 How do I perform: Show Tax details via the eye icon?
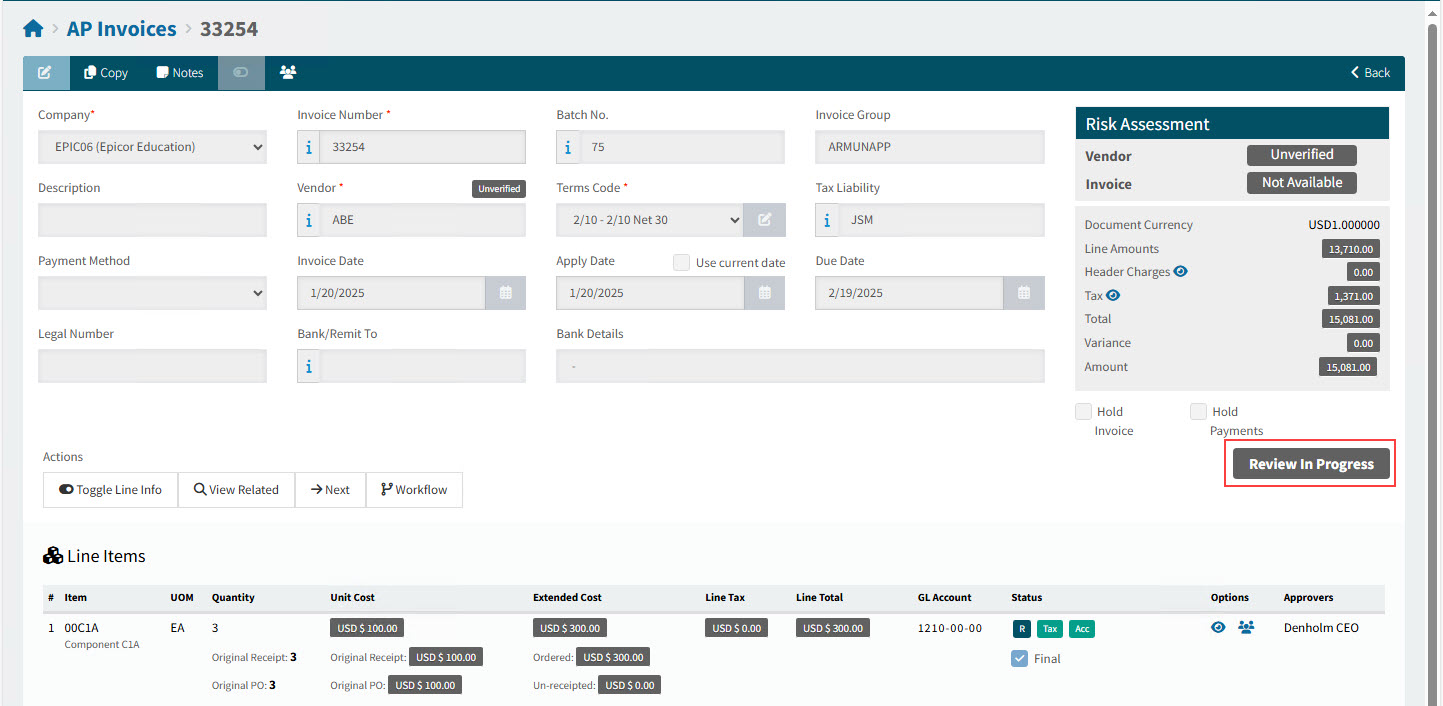[1113, 295]
